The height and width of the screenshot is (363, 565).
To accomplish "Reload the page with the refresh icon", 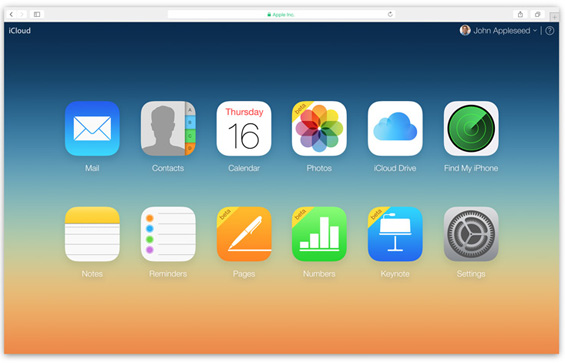I will coord(390,14).
